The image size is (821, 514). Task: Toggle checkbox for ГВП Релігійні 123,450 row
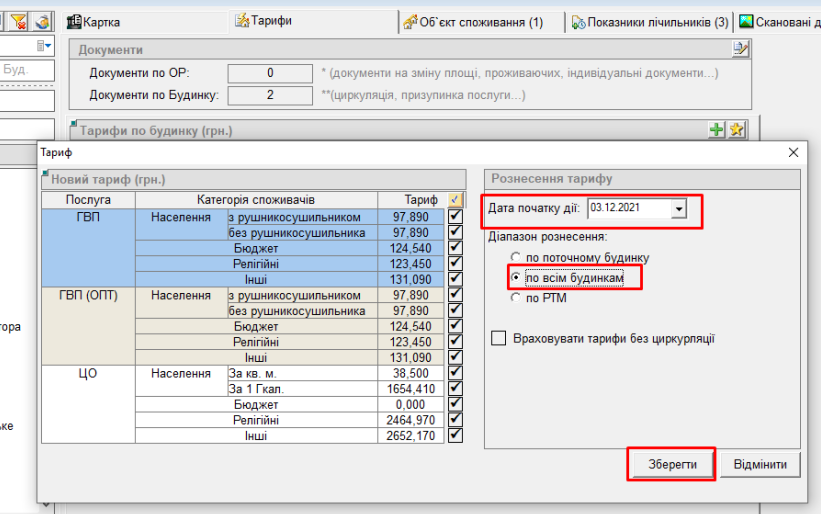(456, 264)
